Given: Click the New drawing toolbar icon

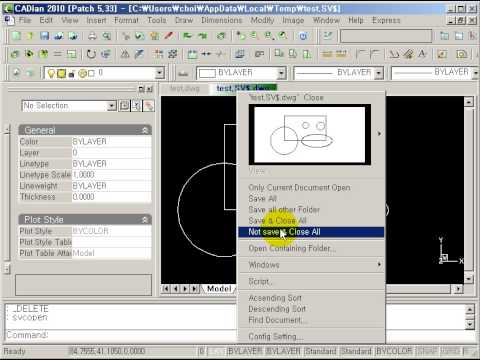Looking at the screenshot, I should (x=16, y=36).
